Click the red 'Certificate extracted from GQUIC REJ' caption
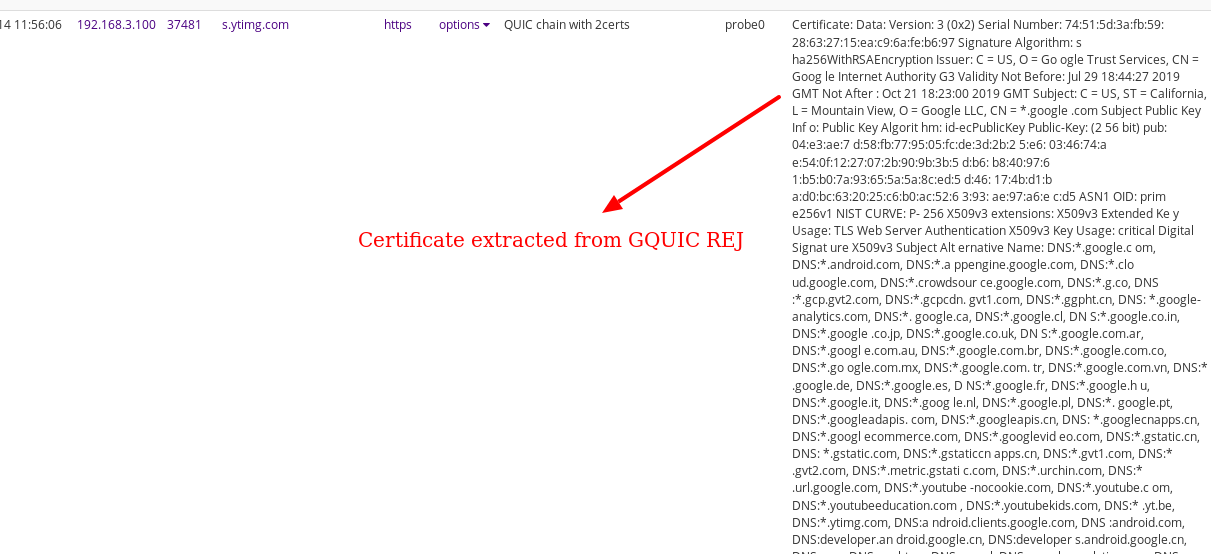 pyautogui.click(x=550, y=240)
